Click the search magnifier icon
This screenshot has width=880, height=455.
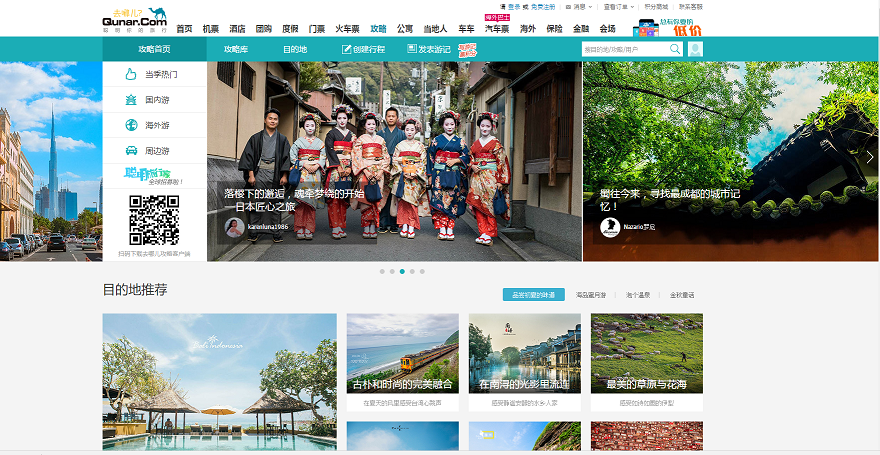[676, 49]
